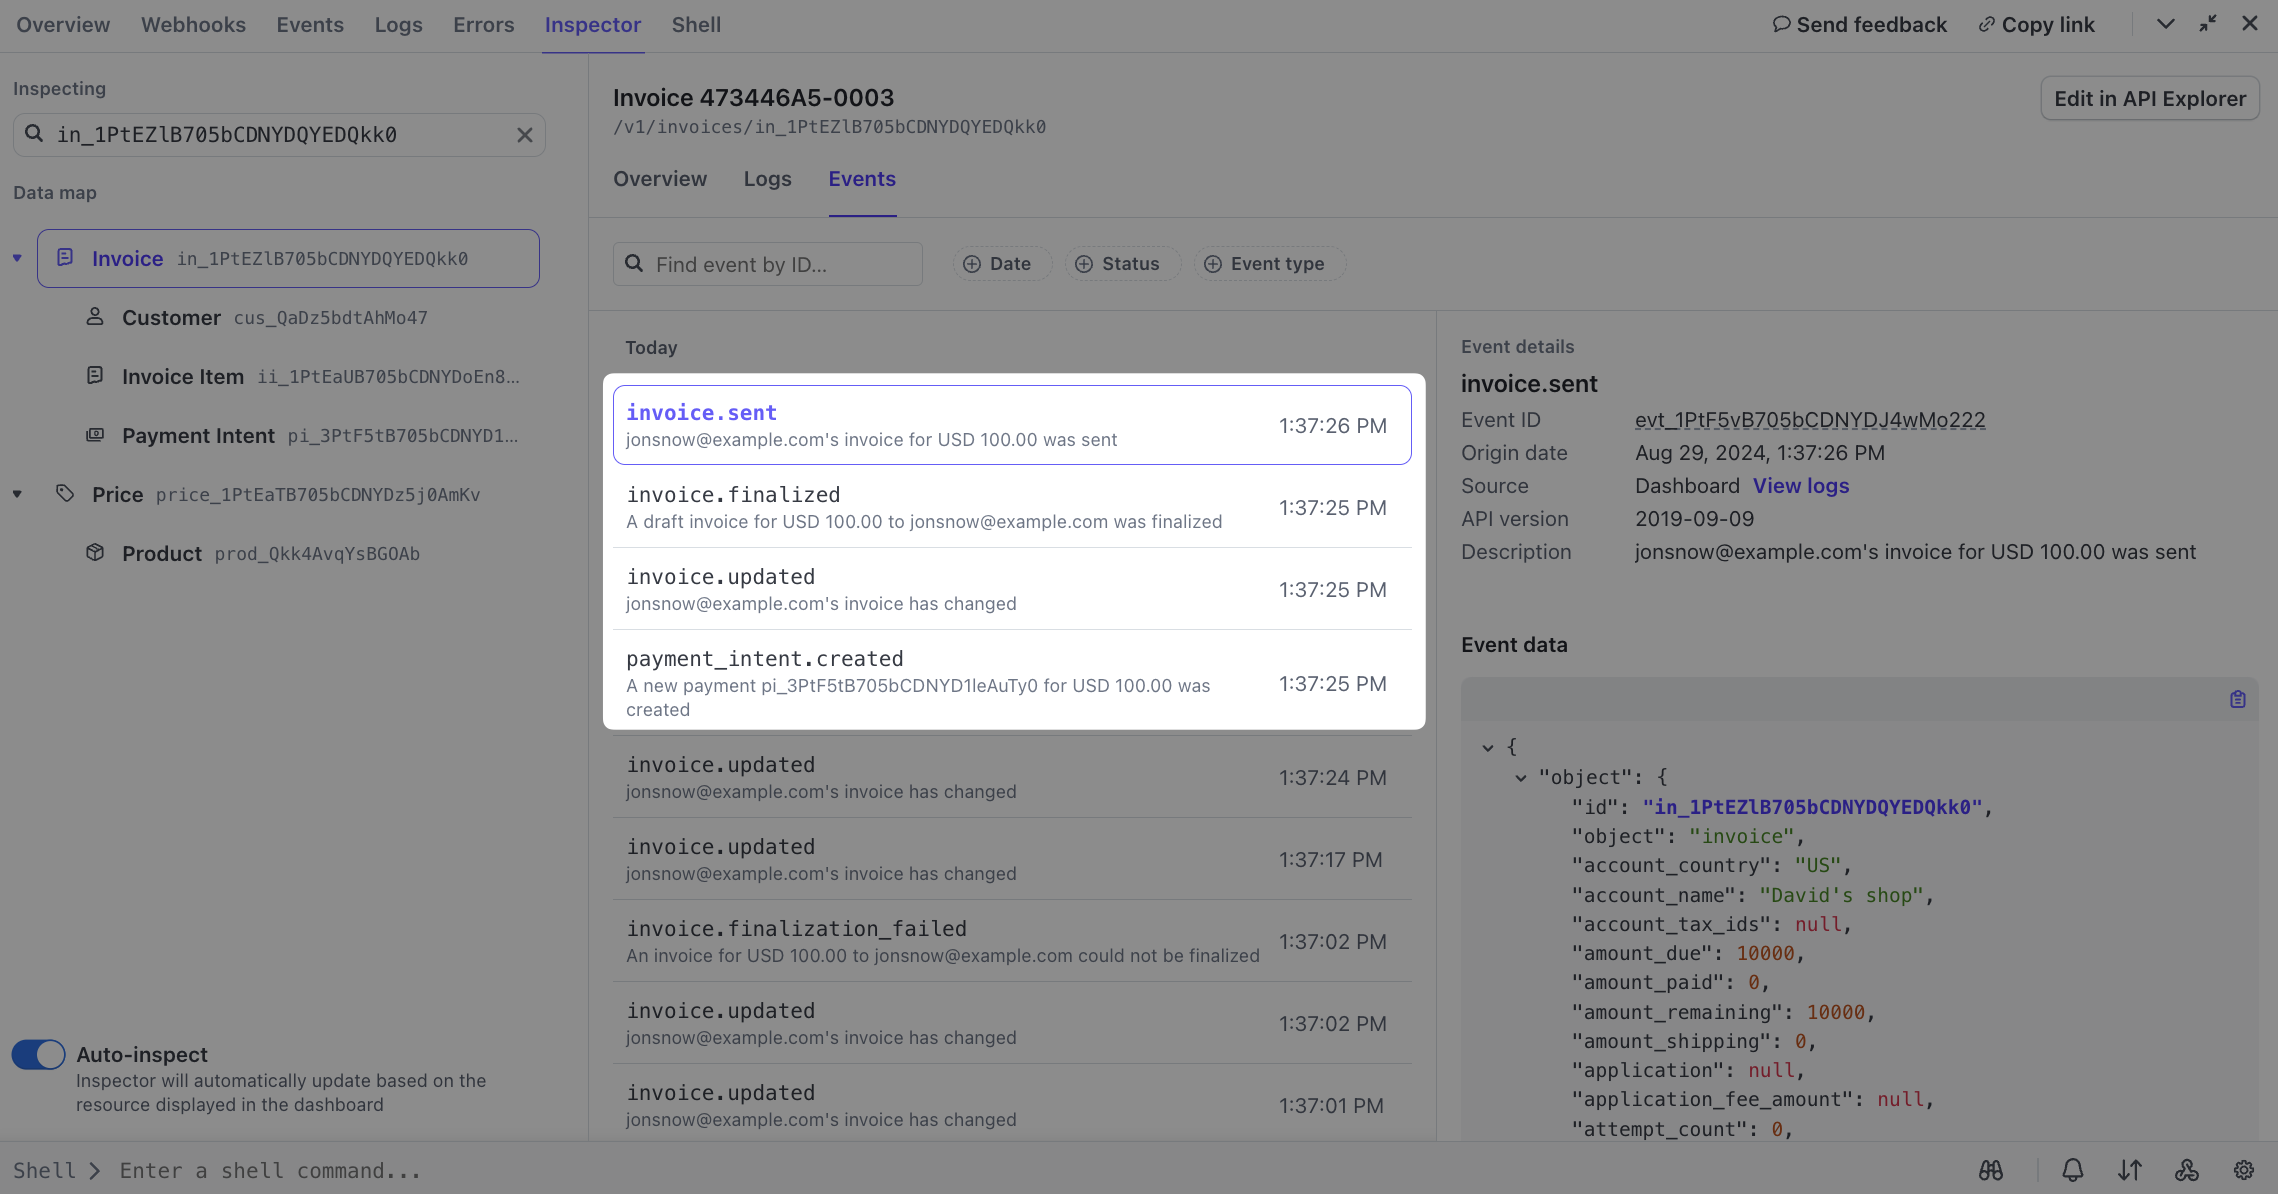Click Edit in API Explorer button
The height and width of the screenshot is (1194, 2278).
point(2149,99)
